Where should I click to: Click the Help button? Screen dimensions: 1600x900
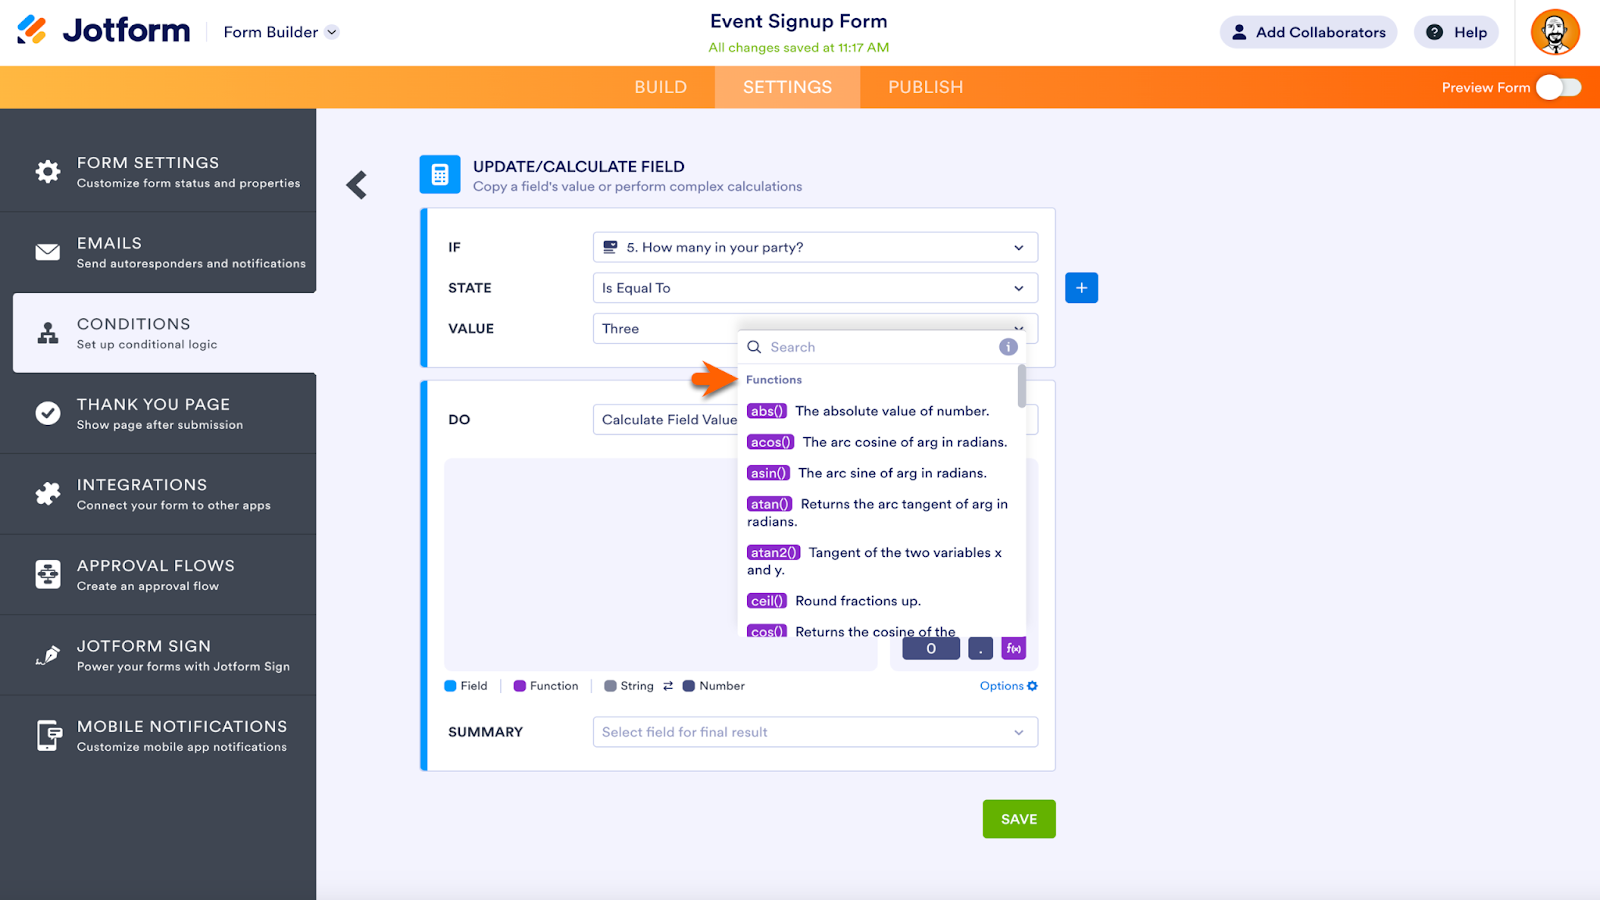tap(1456, 32)
